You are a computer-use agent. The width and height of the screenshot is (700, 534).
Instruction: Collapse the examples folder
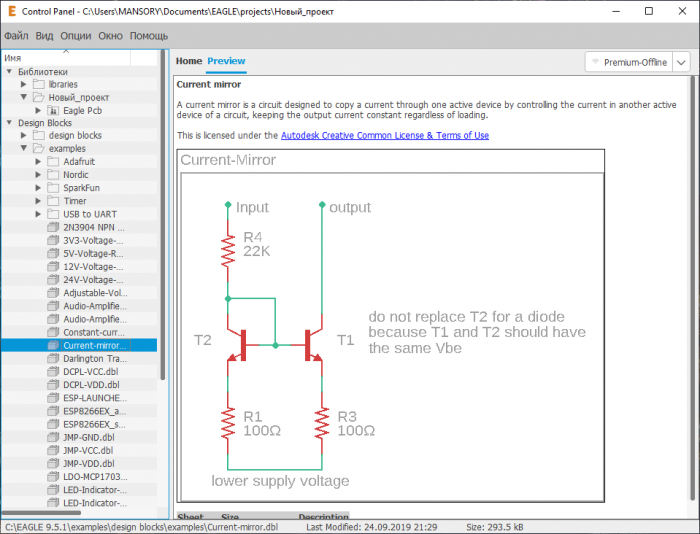(x=24, y=149)
